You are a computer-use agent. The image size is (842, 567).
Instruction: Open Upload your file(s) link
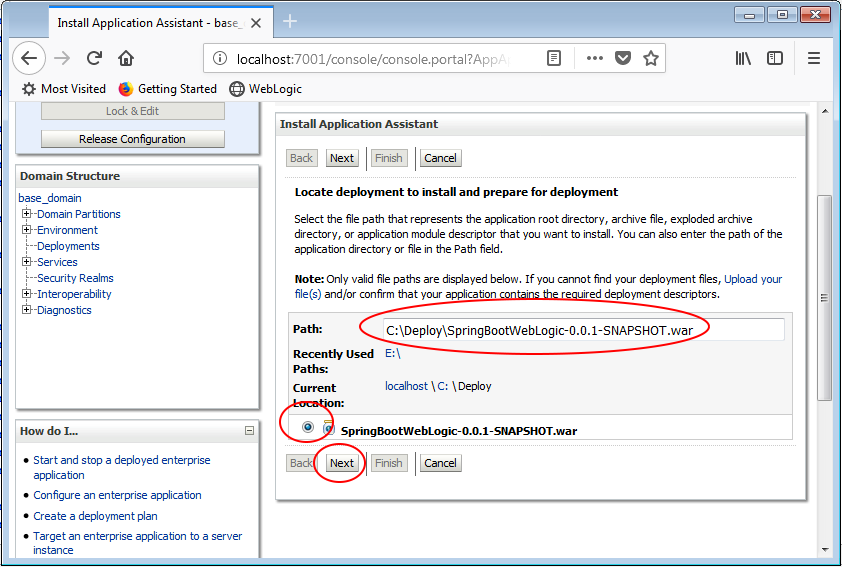(753, 279)
